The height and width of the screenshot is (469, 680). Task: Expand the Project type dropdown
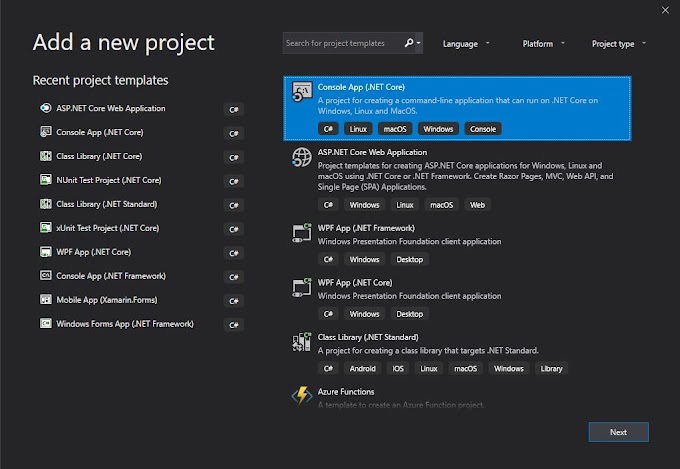pos(618,44)
